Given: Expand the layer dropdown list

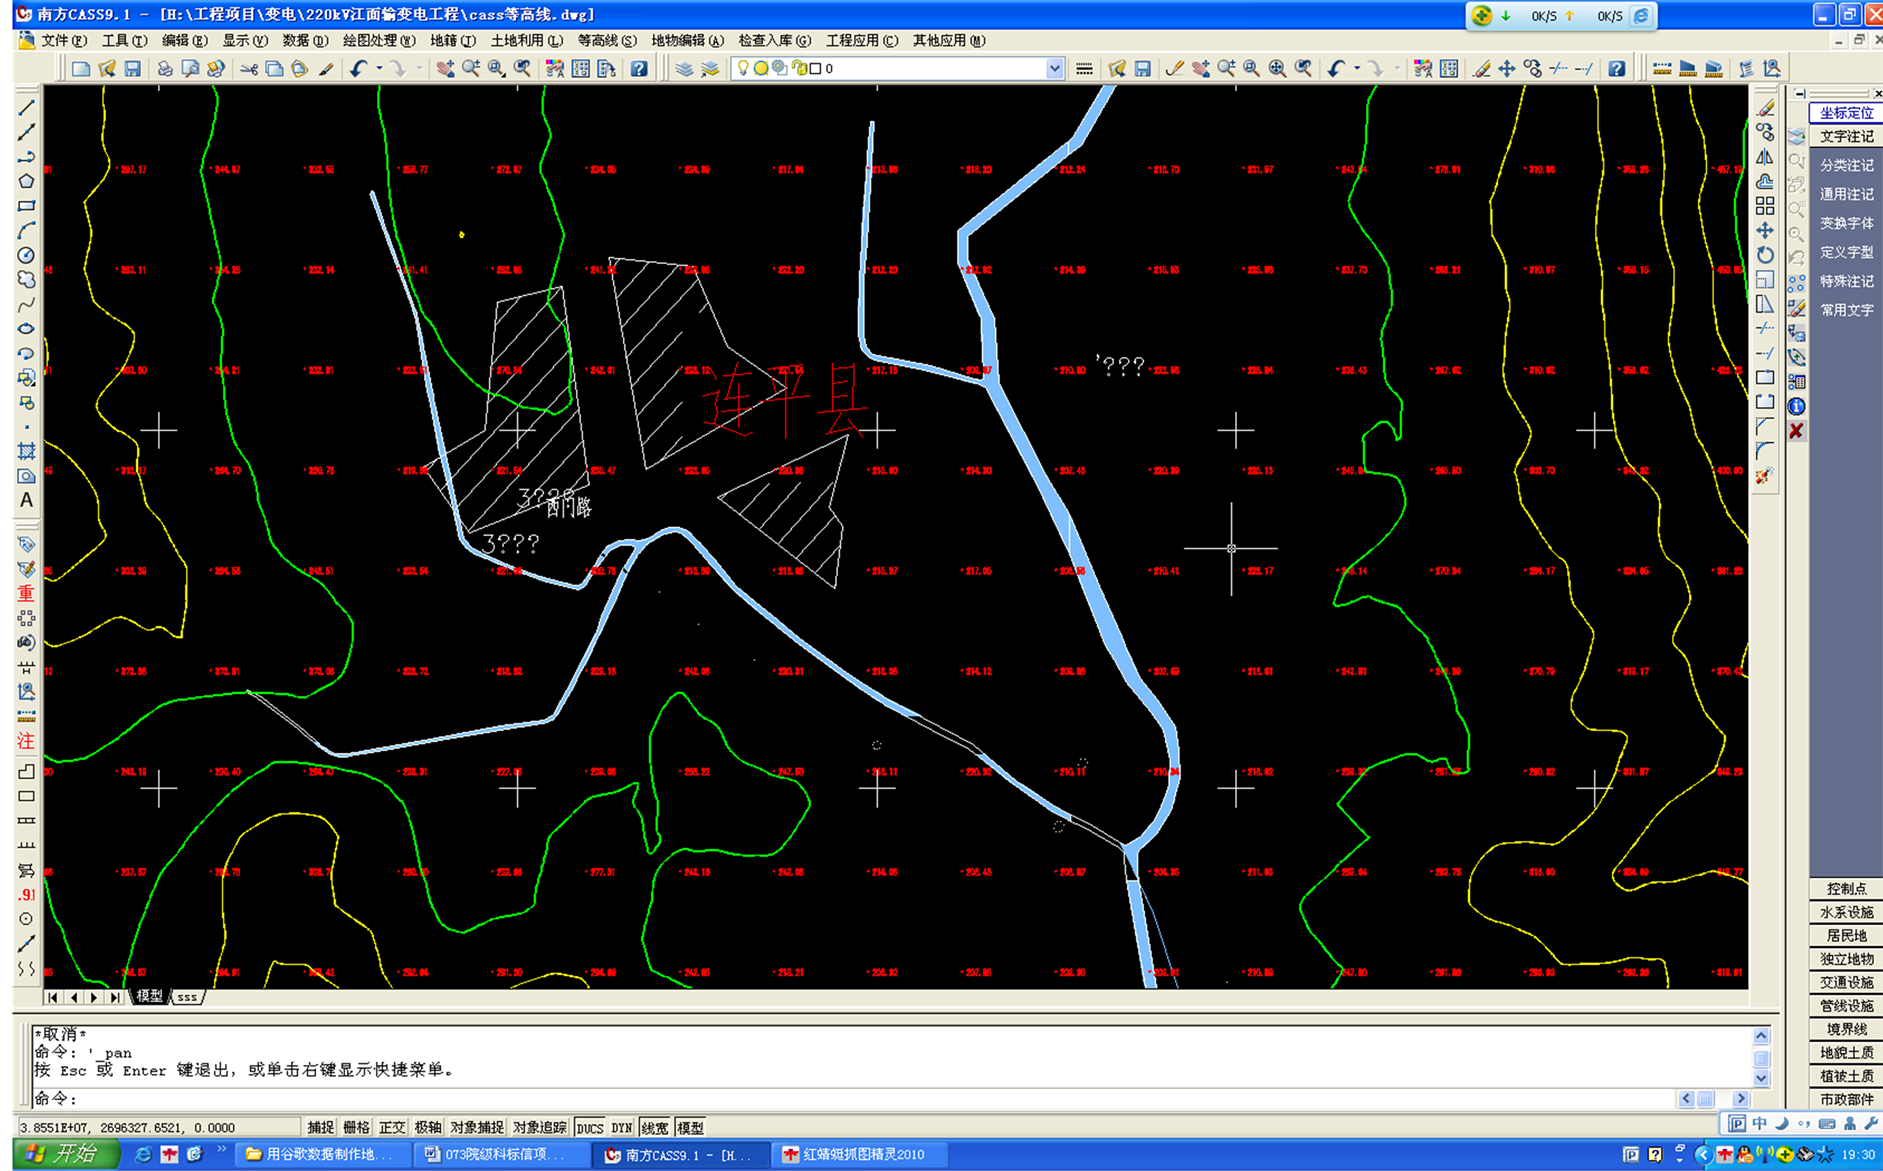Looking at the screenshot, I should 1054,69.
